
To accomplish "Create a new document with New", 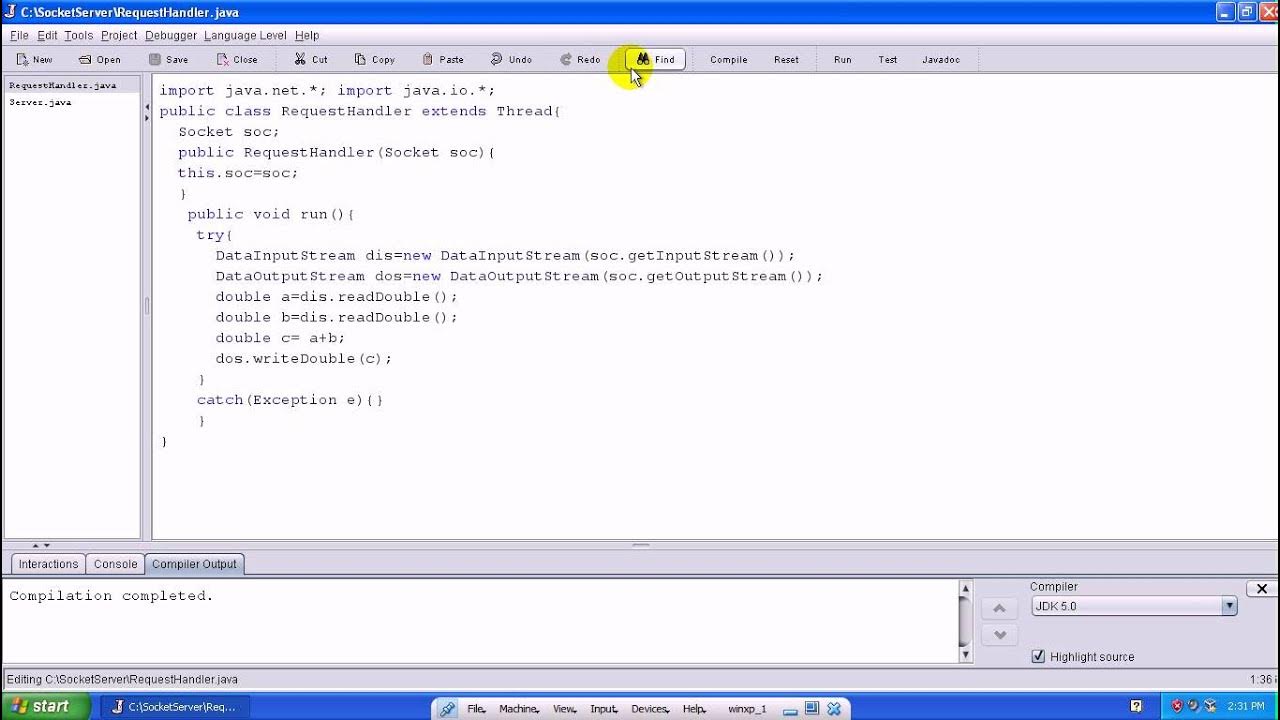I will pos(34,60).
